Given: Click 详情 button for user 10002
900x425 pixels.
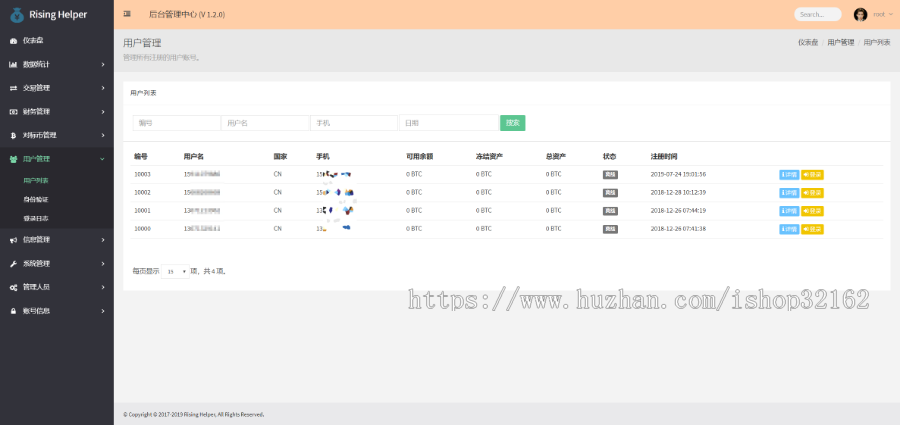Looking at the screenshot, I should [789, 193].
